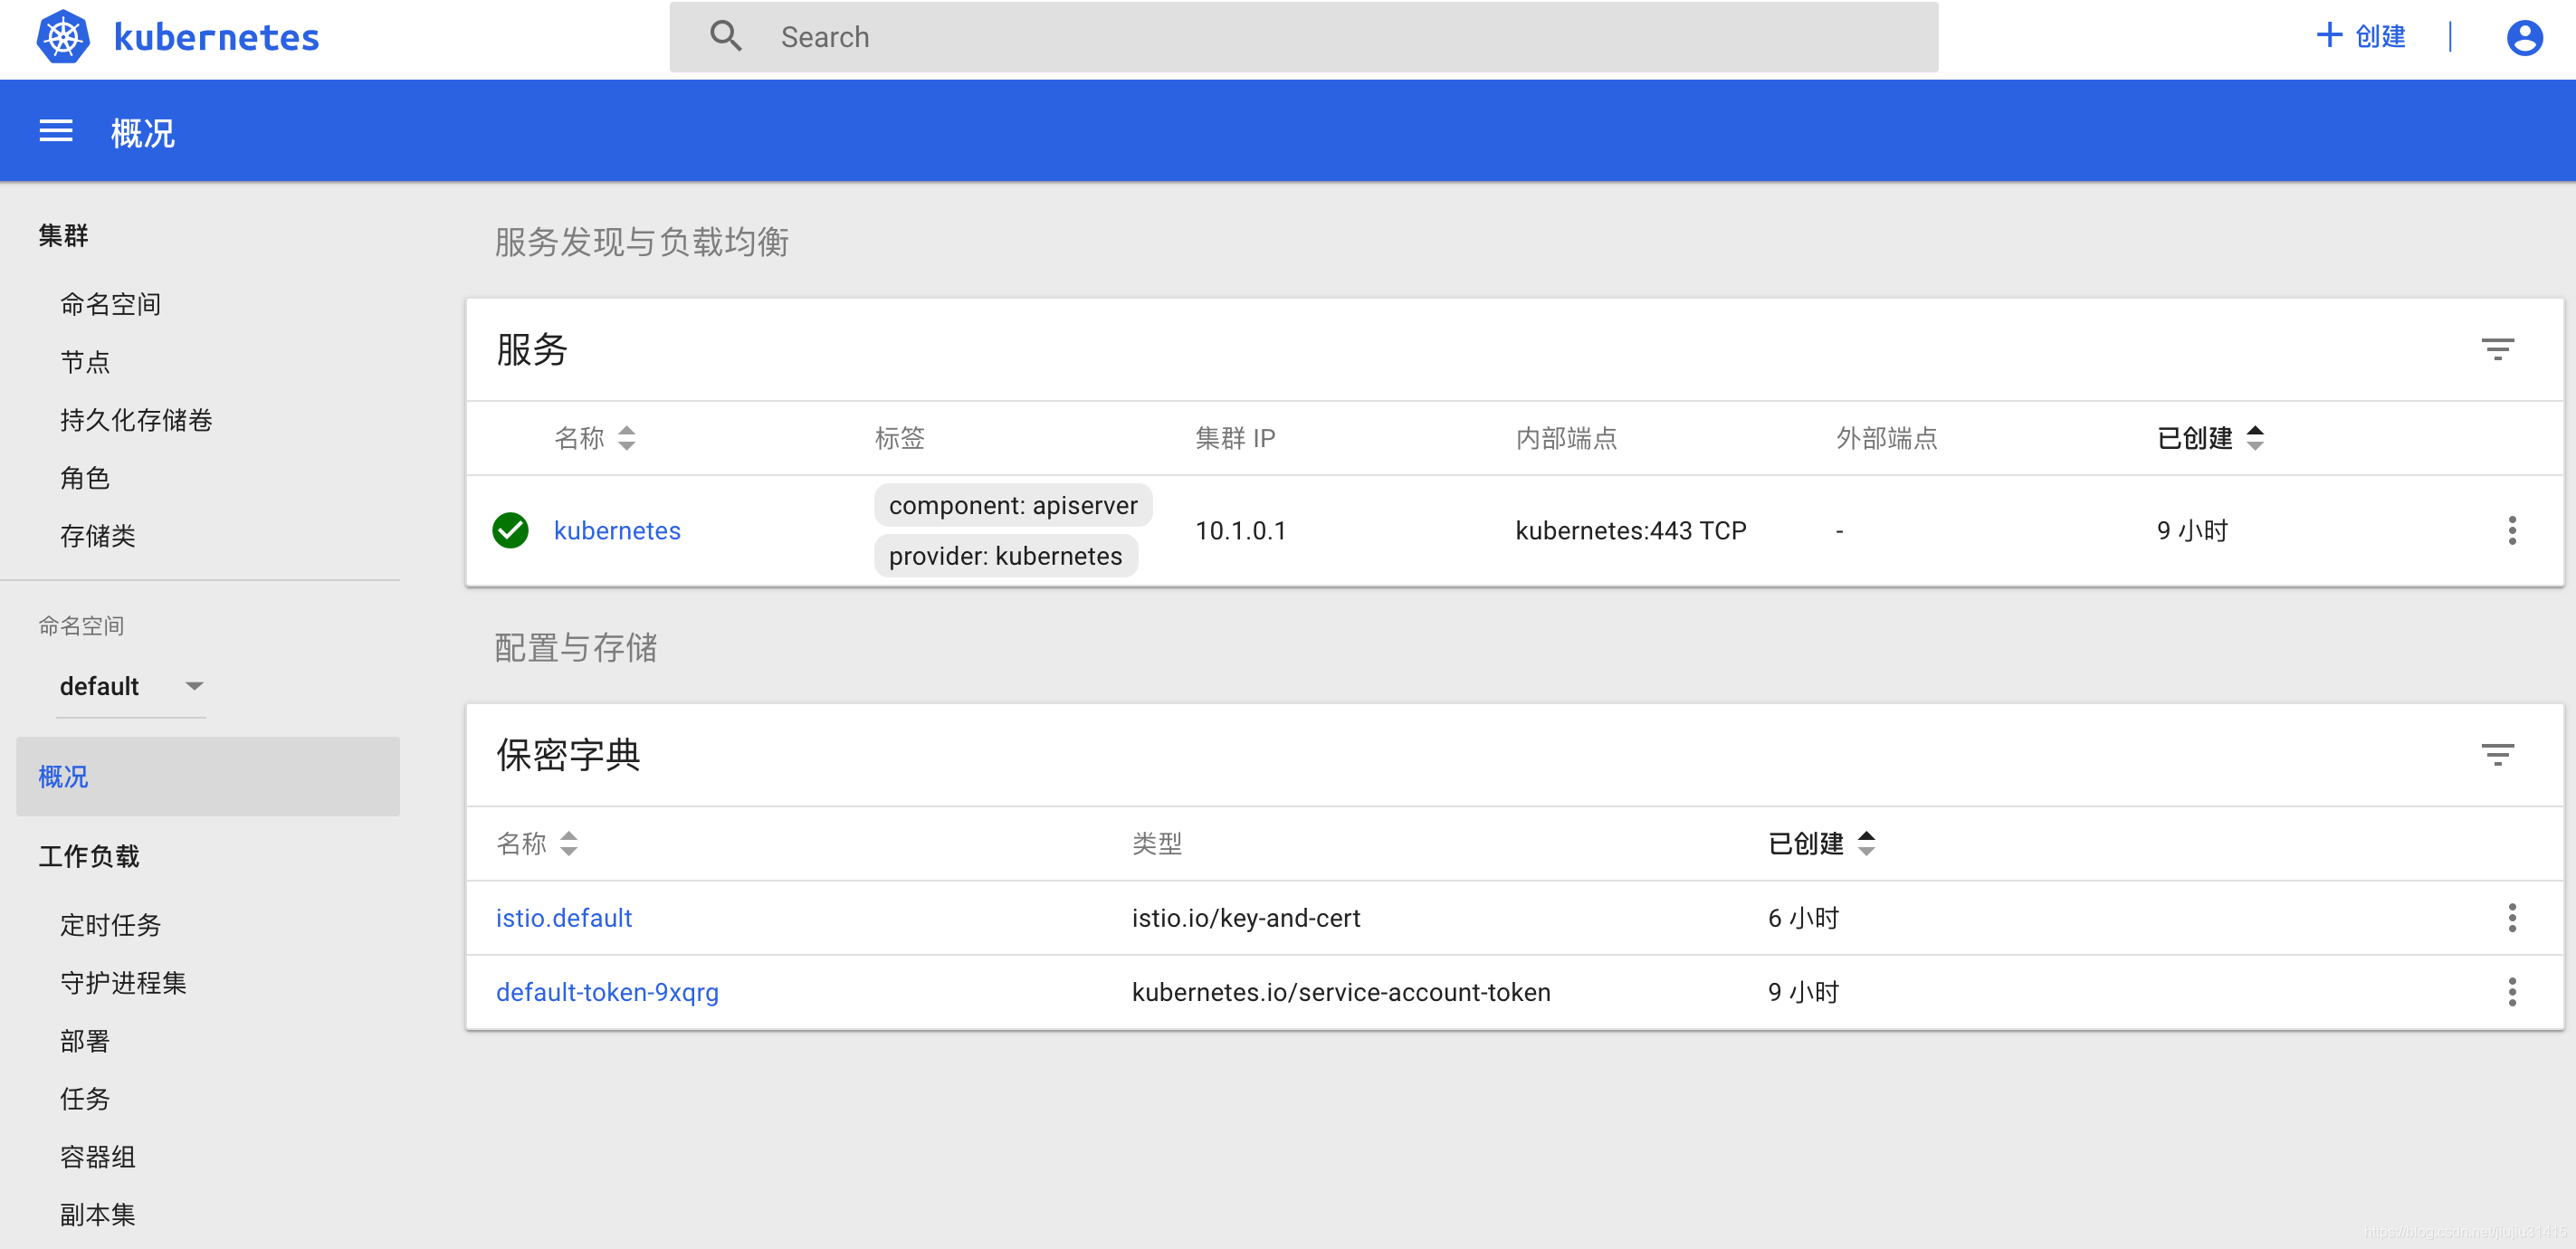The width and height of the screenshot is (2576, 1249).
Task: Open actions menu for kubernetes service
Action: (x=2511, y=530)
